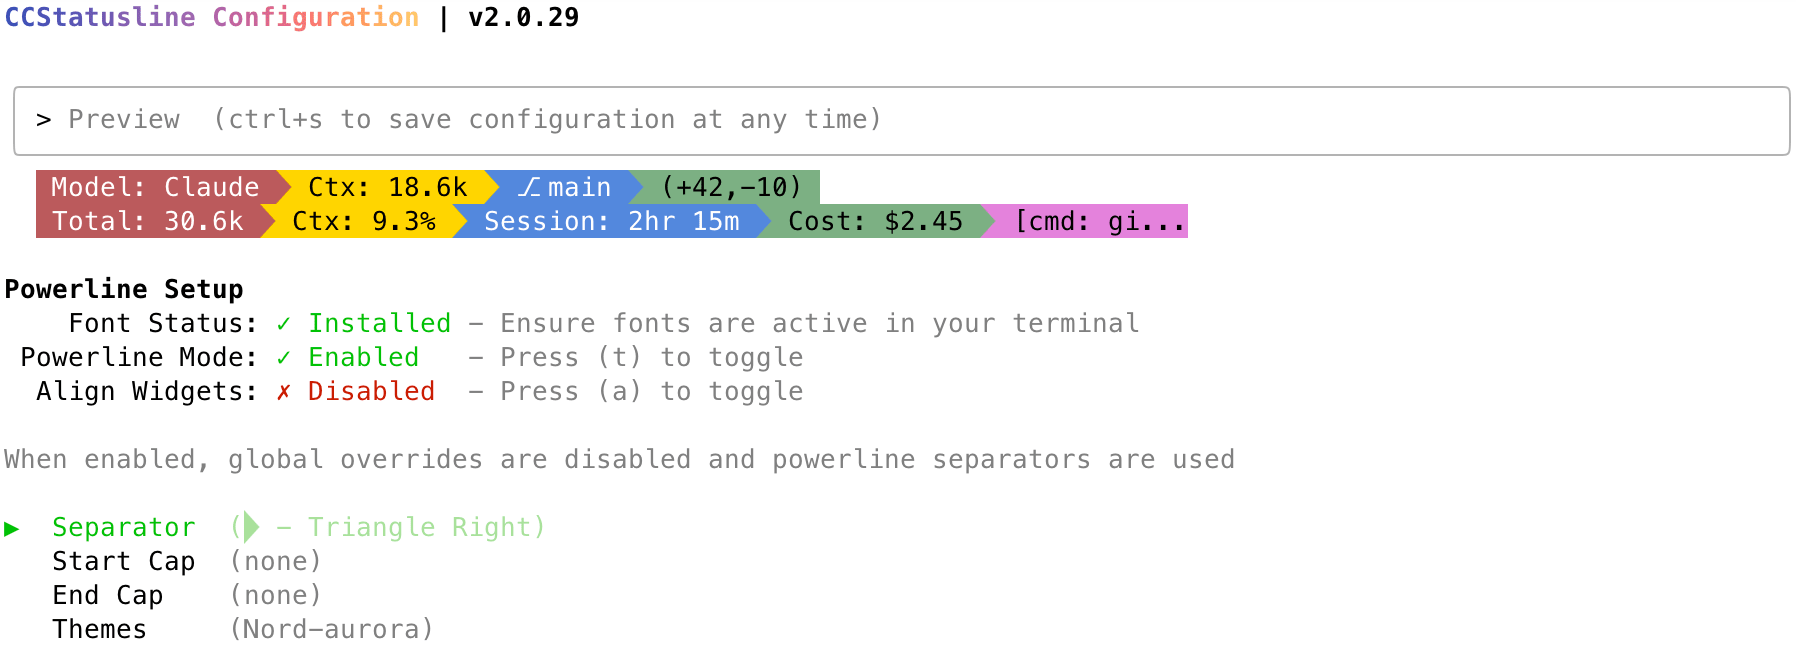This screenshot has width=1796, height=668.
Task: Toggle the Powerline Mode Enabled status
Action: coord(364,357)
